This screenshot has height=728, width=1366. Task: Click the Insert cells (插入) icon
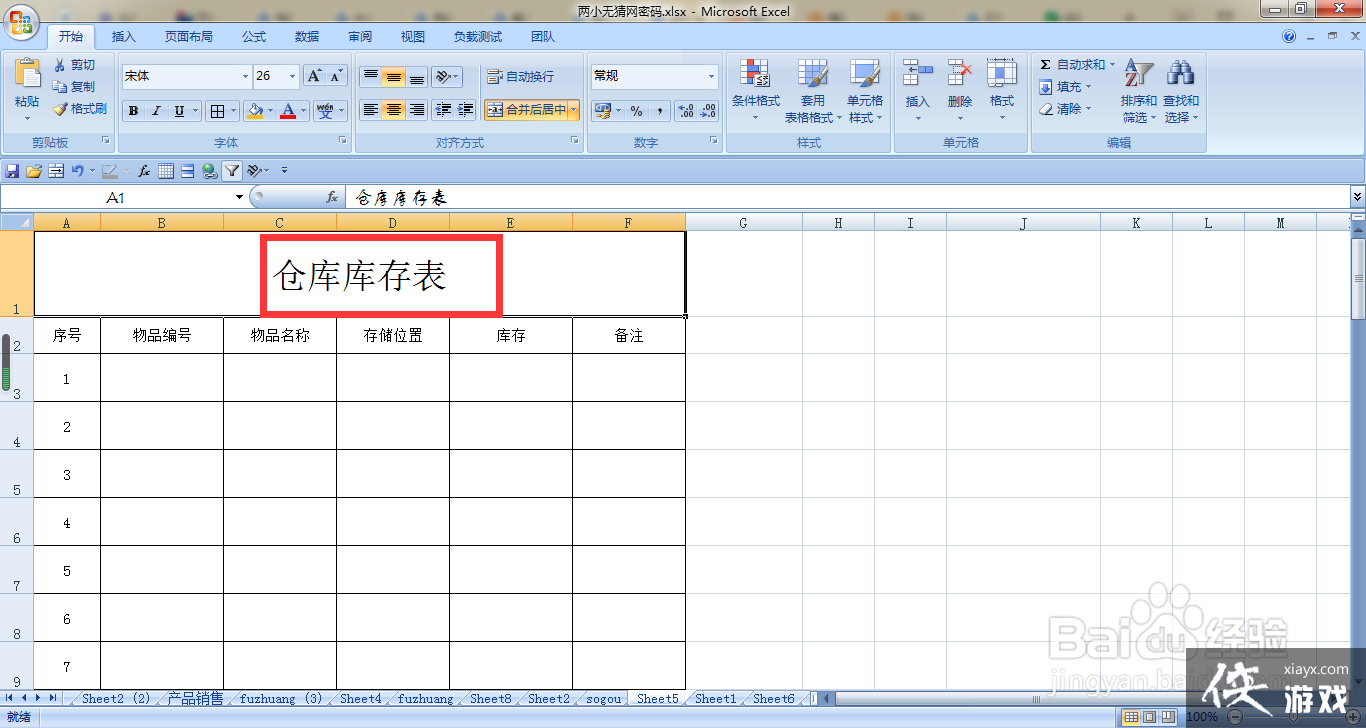(x=917, y=74)
